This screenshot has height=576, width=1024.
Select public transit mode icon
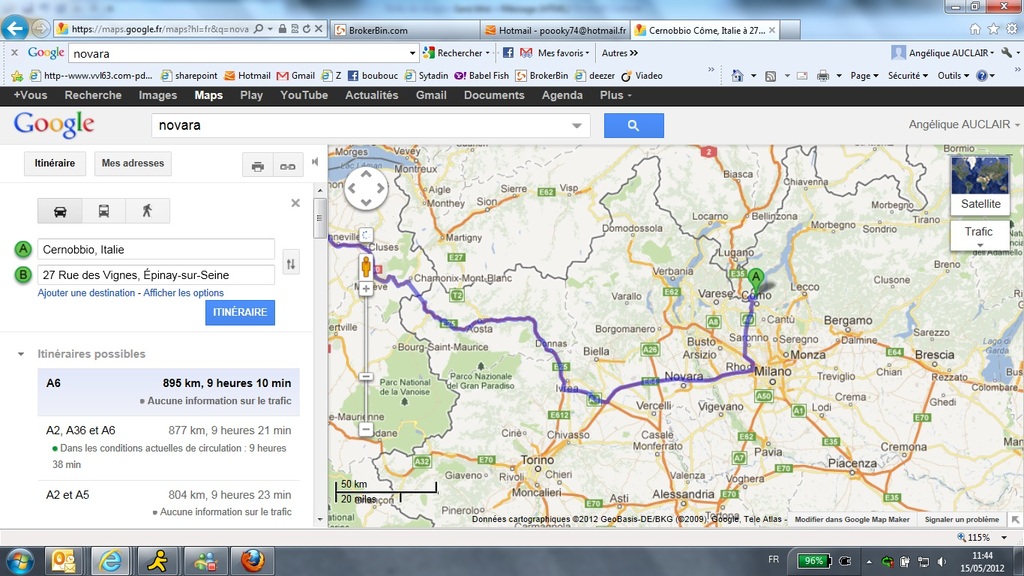[103, 211]
